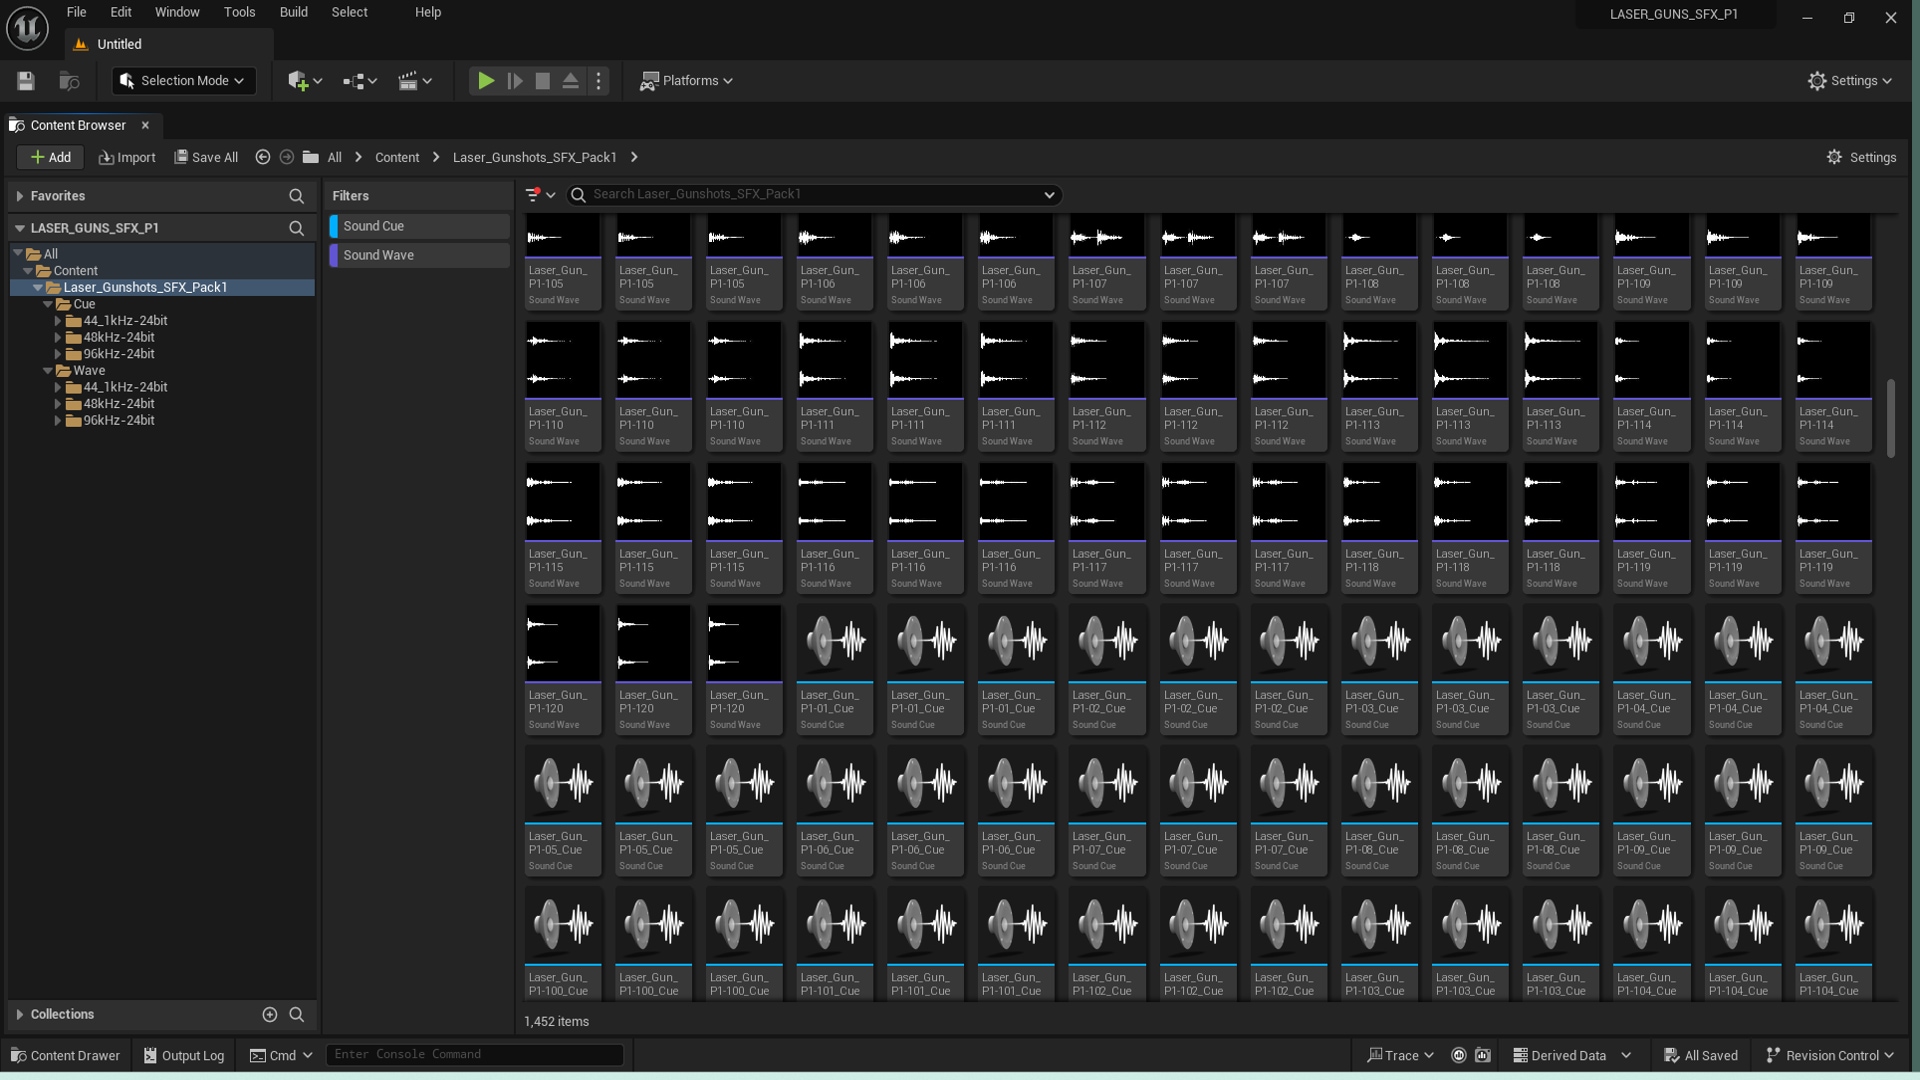Open the filter options funnel dropdown
1920x1080 pixels.
540,195
